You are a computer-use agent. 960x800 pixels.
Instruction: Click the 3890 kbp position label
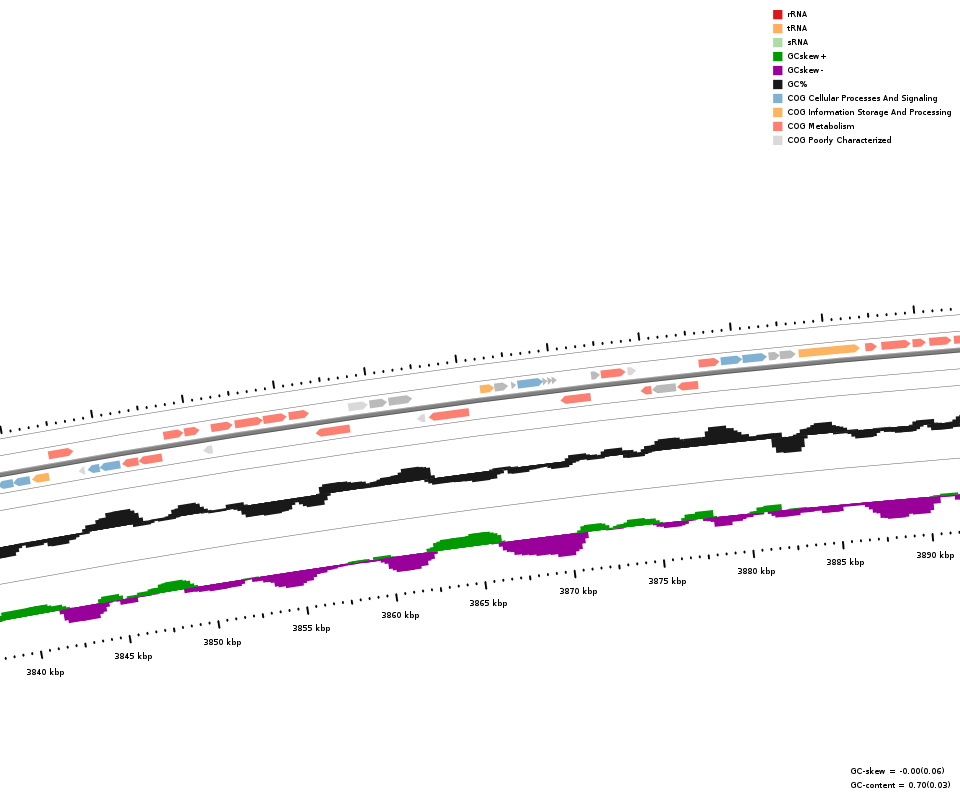(x=935, y=555)
